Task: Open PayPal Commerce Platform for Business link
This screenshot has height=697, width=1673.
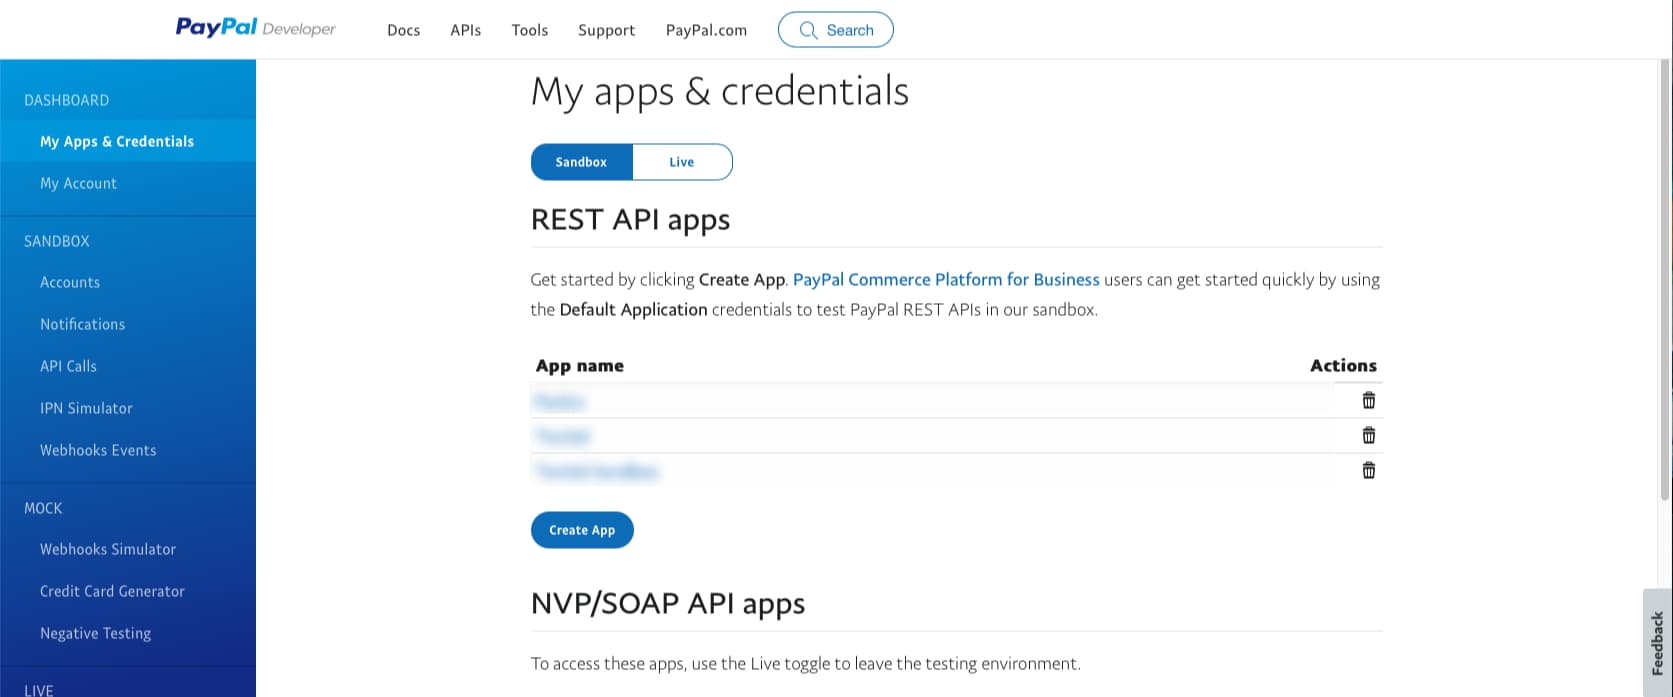Action: (x=946, y=280)
